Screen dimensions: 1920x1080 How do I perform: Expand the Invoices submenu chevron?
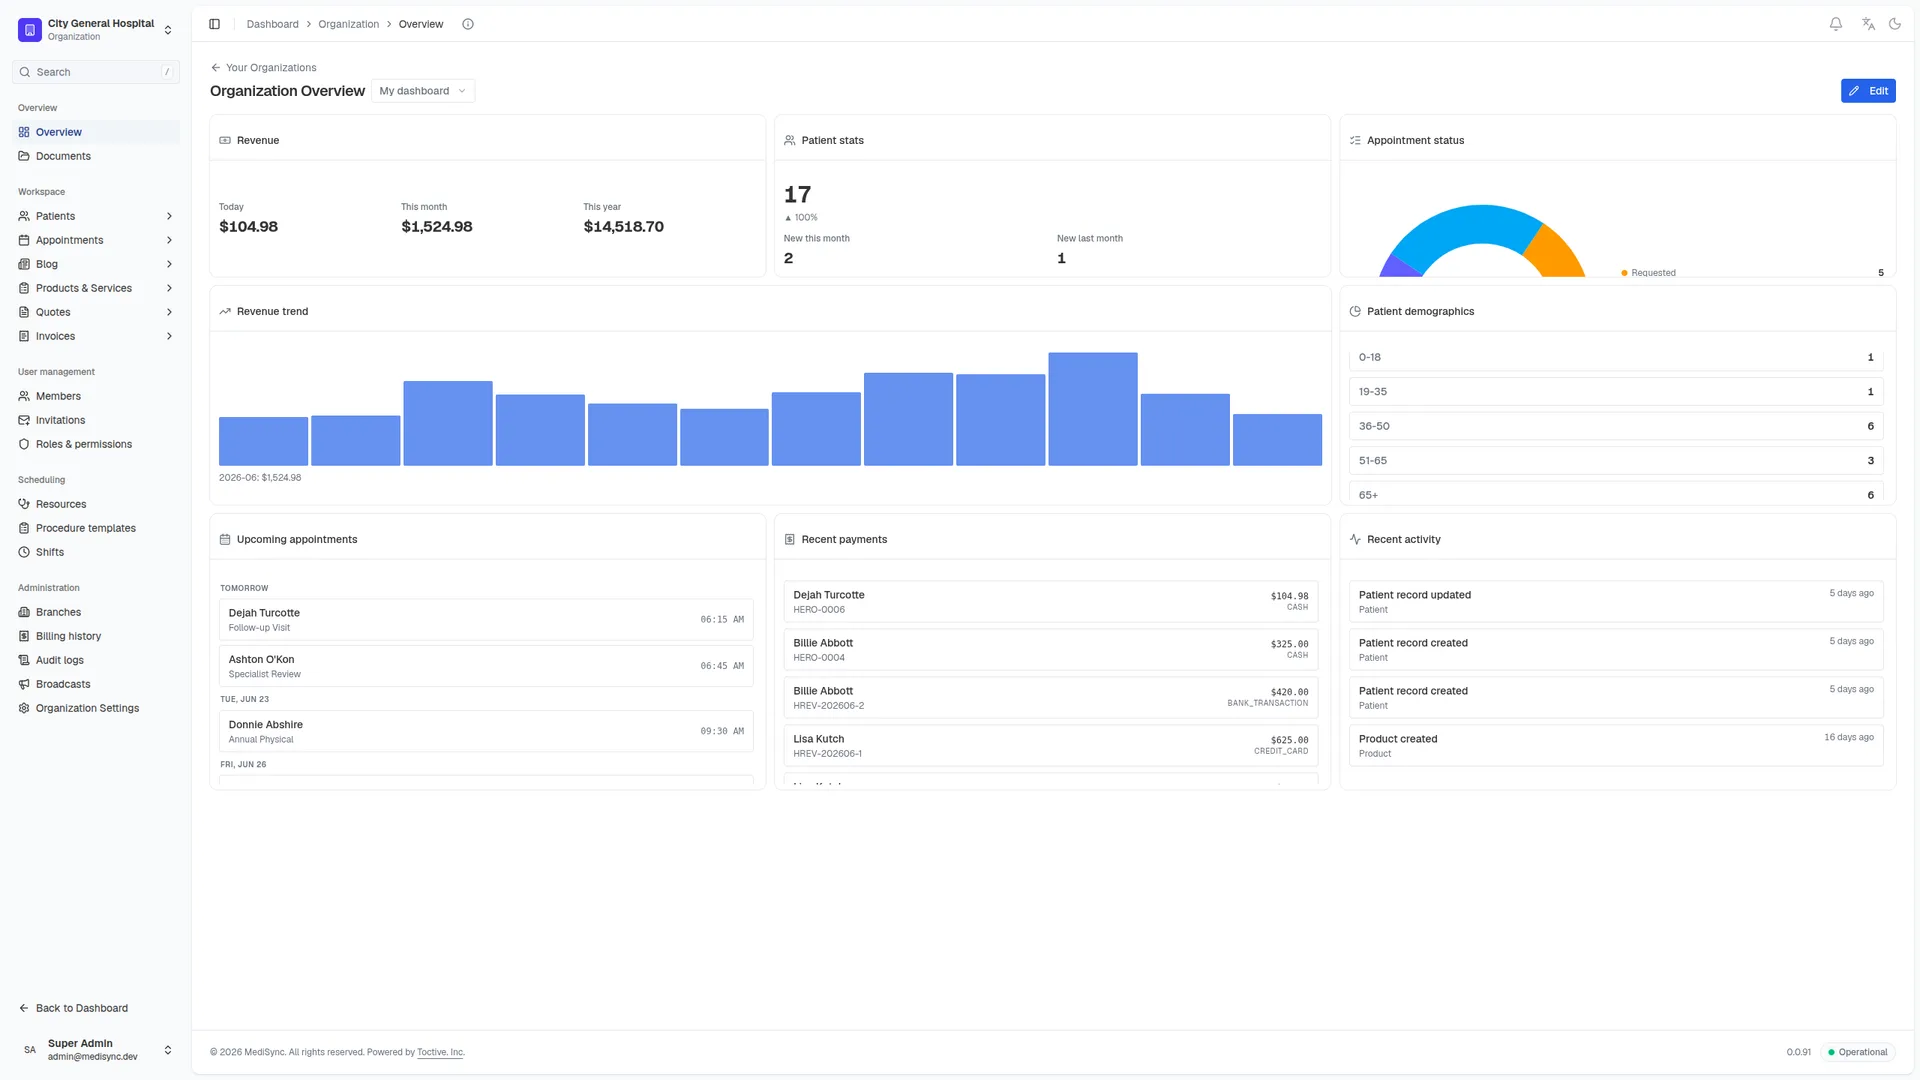click(169, 336)
